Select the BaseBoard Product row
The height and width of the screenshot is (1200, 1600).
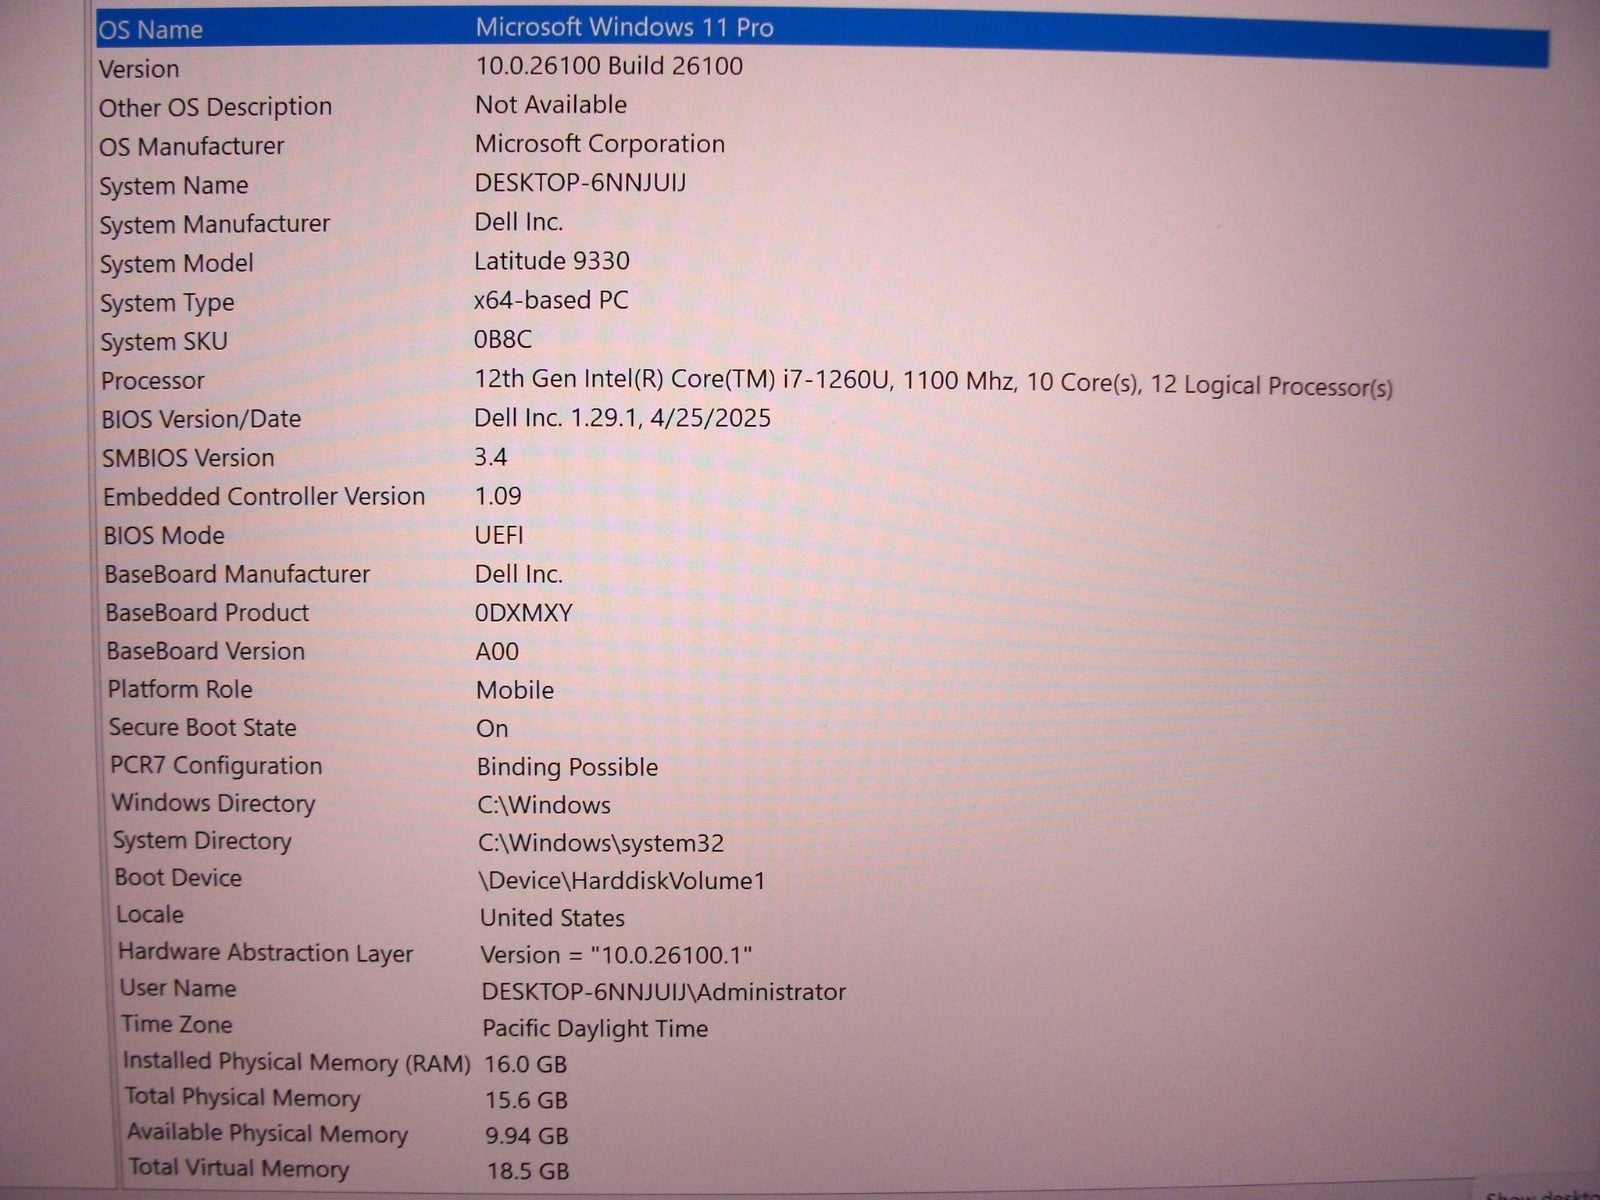[207, 613]
